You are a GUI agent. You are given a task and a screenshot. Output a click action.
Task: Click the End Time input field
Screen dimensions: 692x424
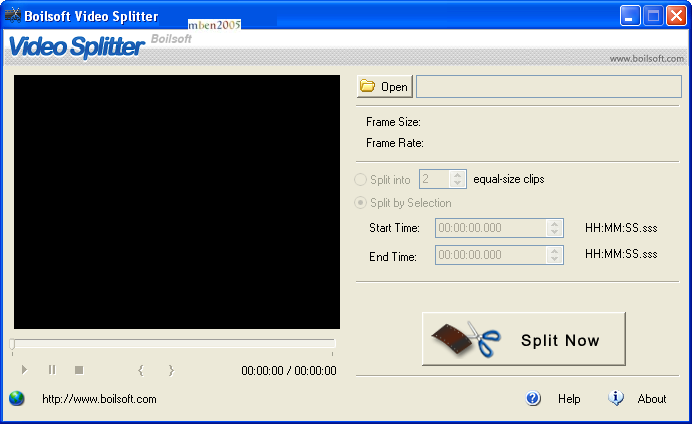[491, 255]
